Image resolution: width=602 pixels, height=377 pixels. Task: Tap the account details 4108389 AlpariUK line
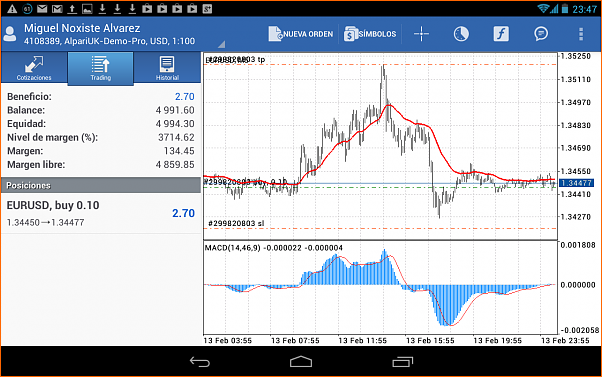tap(109, 41)
